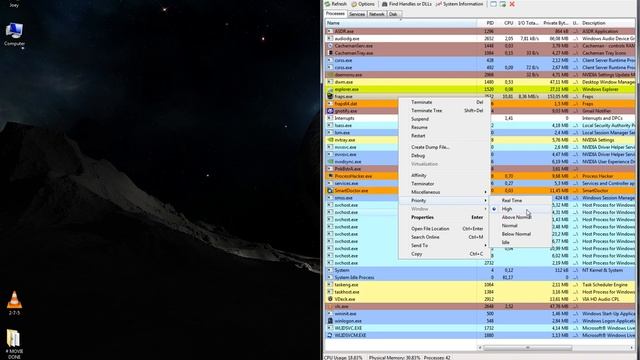Screen dimensions: 640x360
Task: Click the fraps.exe process icon
Action: [x=330, y=96]
